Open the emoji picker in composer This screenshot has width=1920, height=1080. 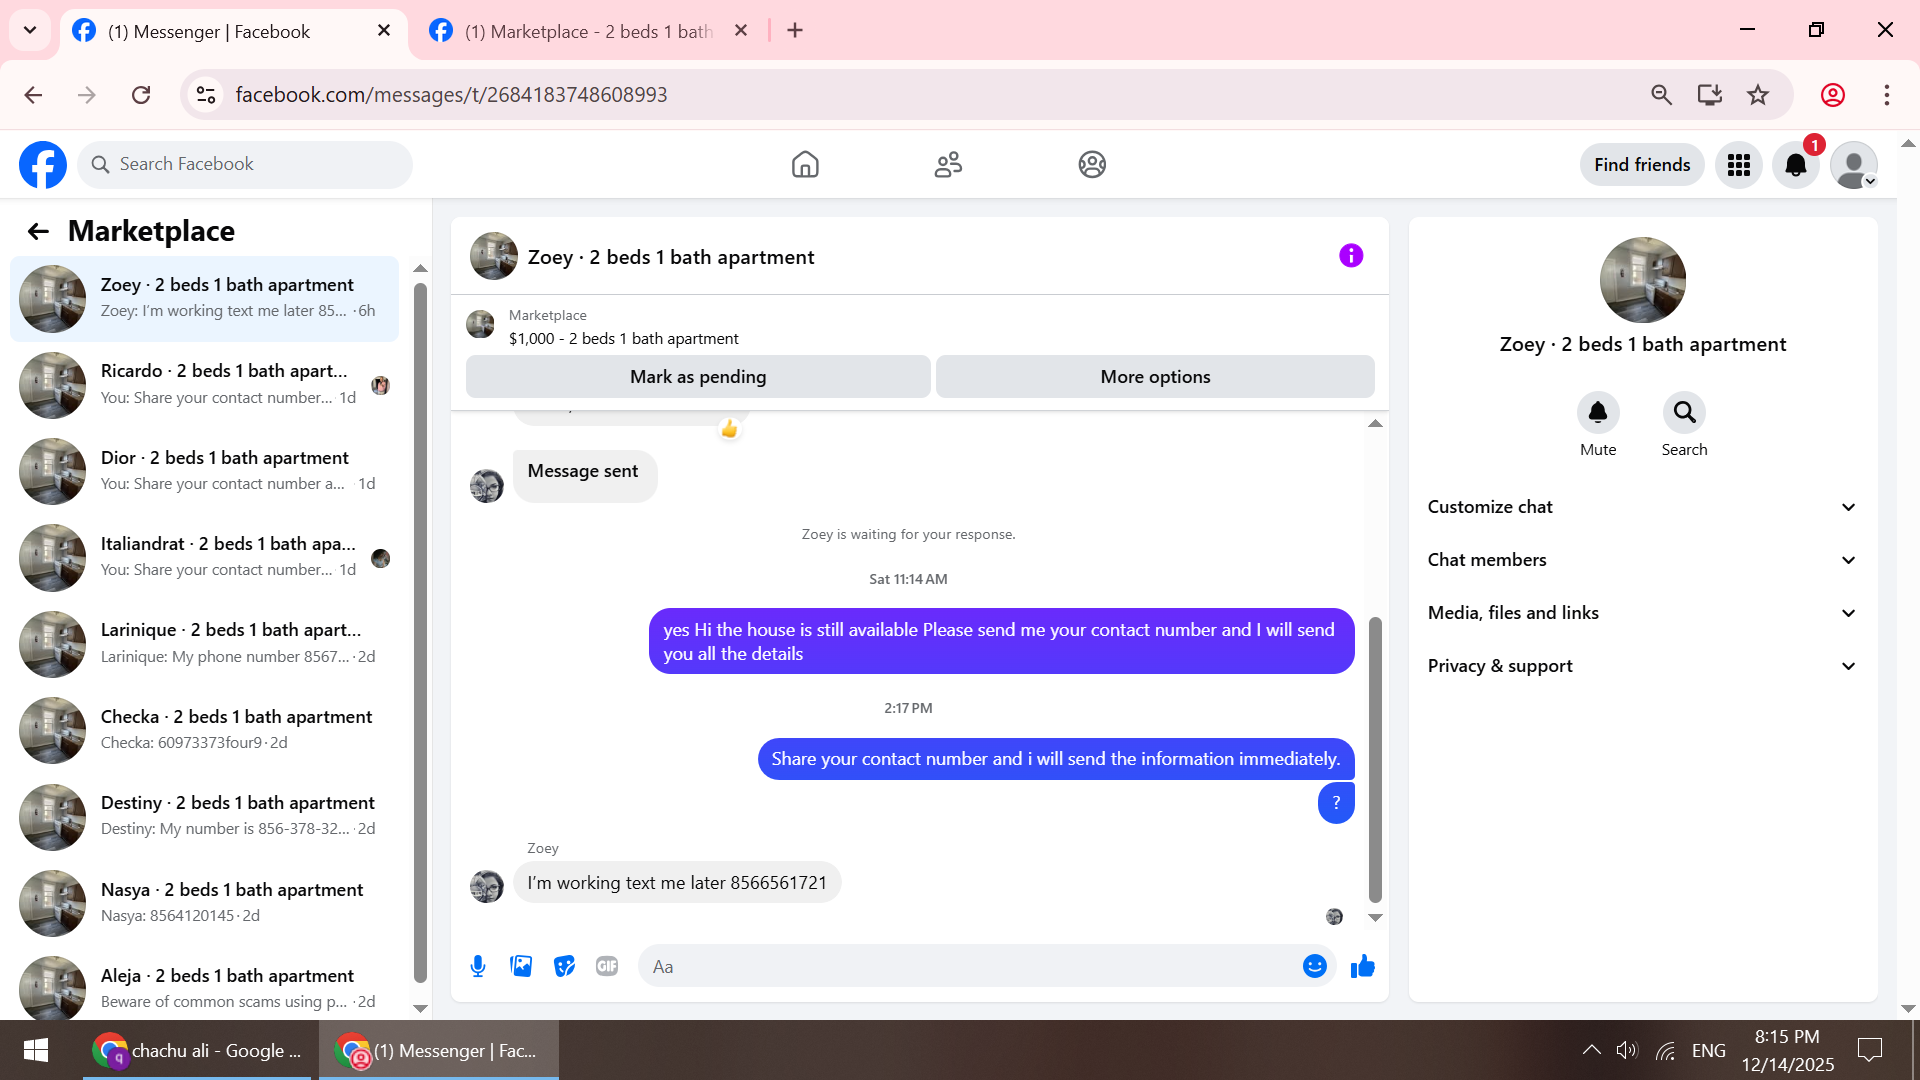1314,966
